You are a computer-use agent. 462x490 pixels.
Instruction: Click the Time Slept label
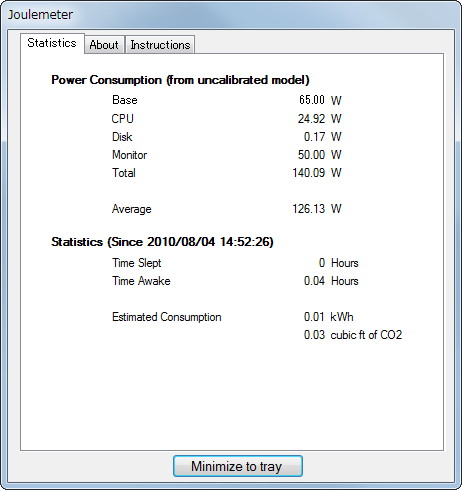(137, 263)
